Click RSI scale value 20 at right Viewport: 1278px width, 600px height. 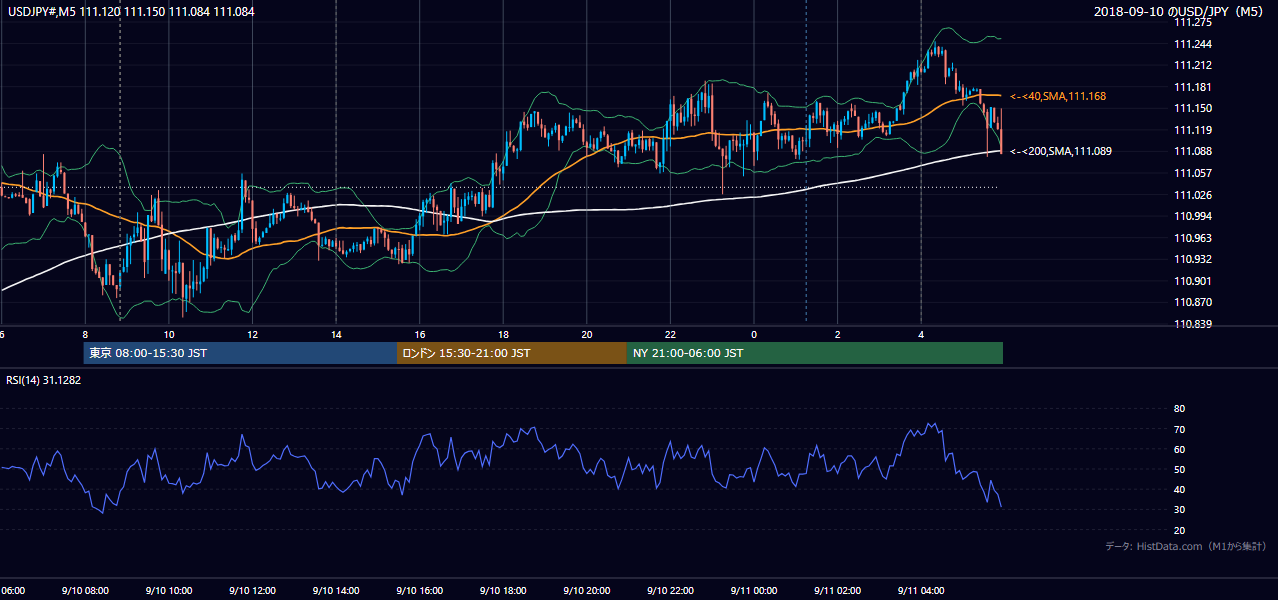(x=1180, y=530)
